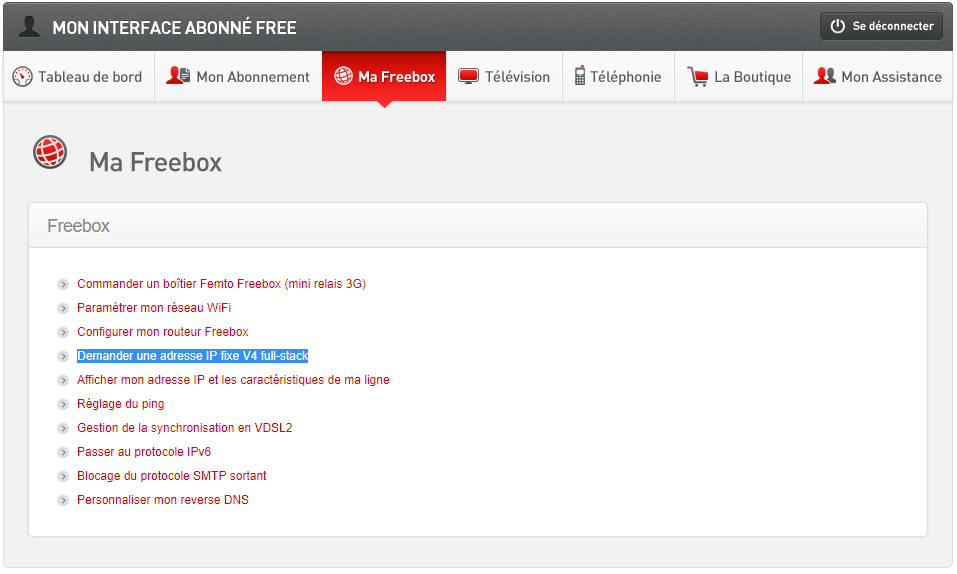The height and width of the screenshot is (574, 957).
Task: Open Réglage du ping link
Action: click(120, 404)
